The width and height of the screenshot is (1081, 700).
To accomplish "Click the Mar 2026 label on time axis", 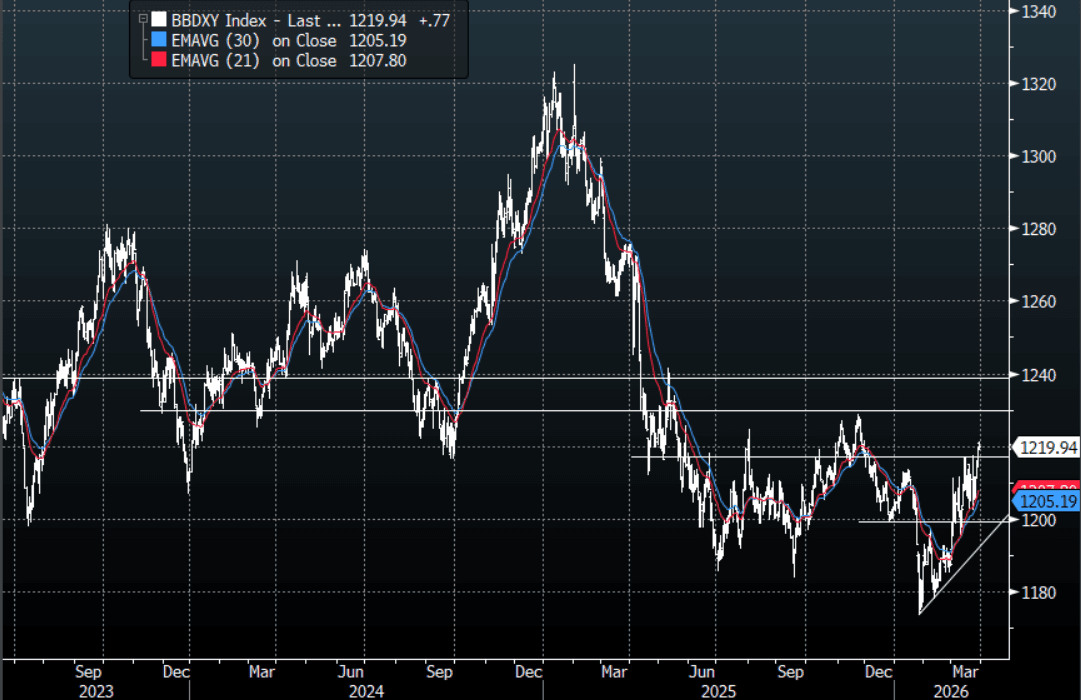I will pyautogui.click(x=967, y=671).
